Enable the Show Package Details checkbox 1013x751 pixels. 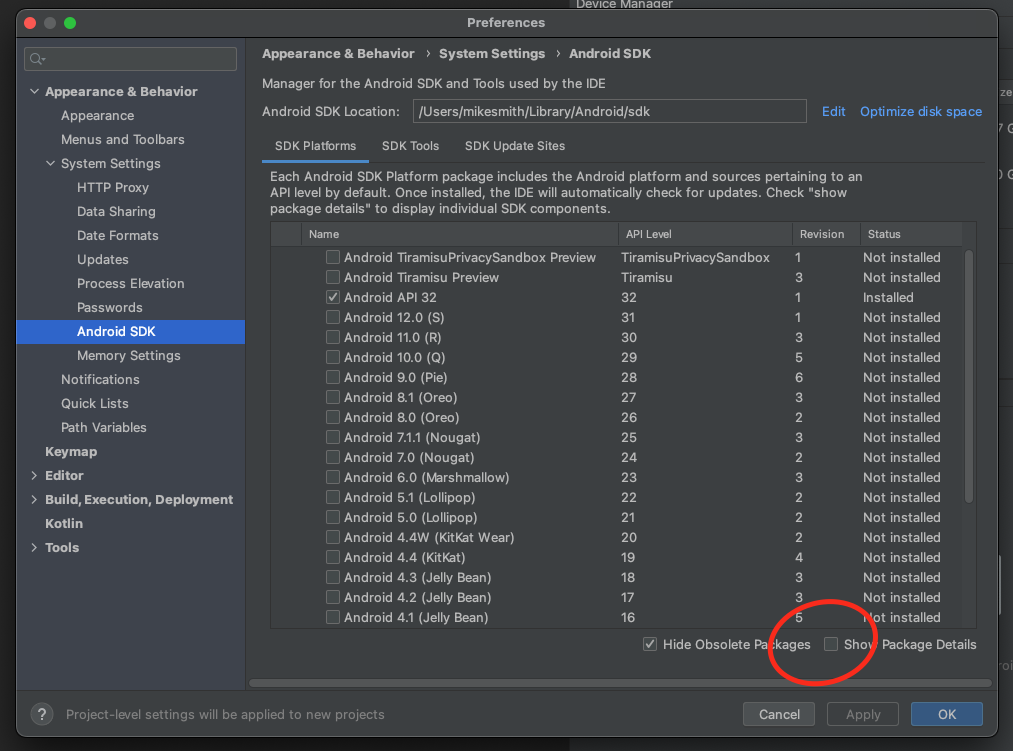831,644
